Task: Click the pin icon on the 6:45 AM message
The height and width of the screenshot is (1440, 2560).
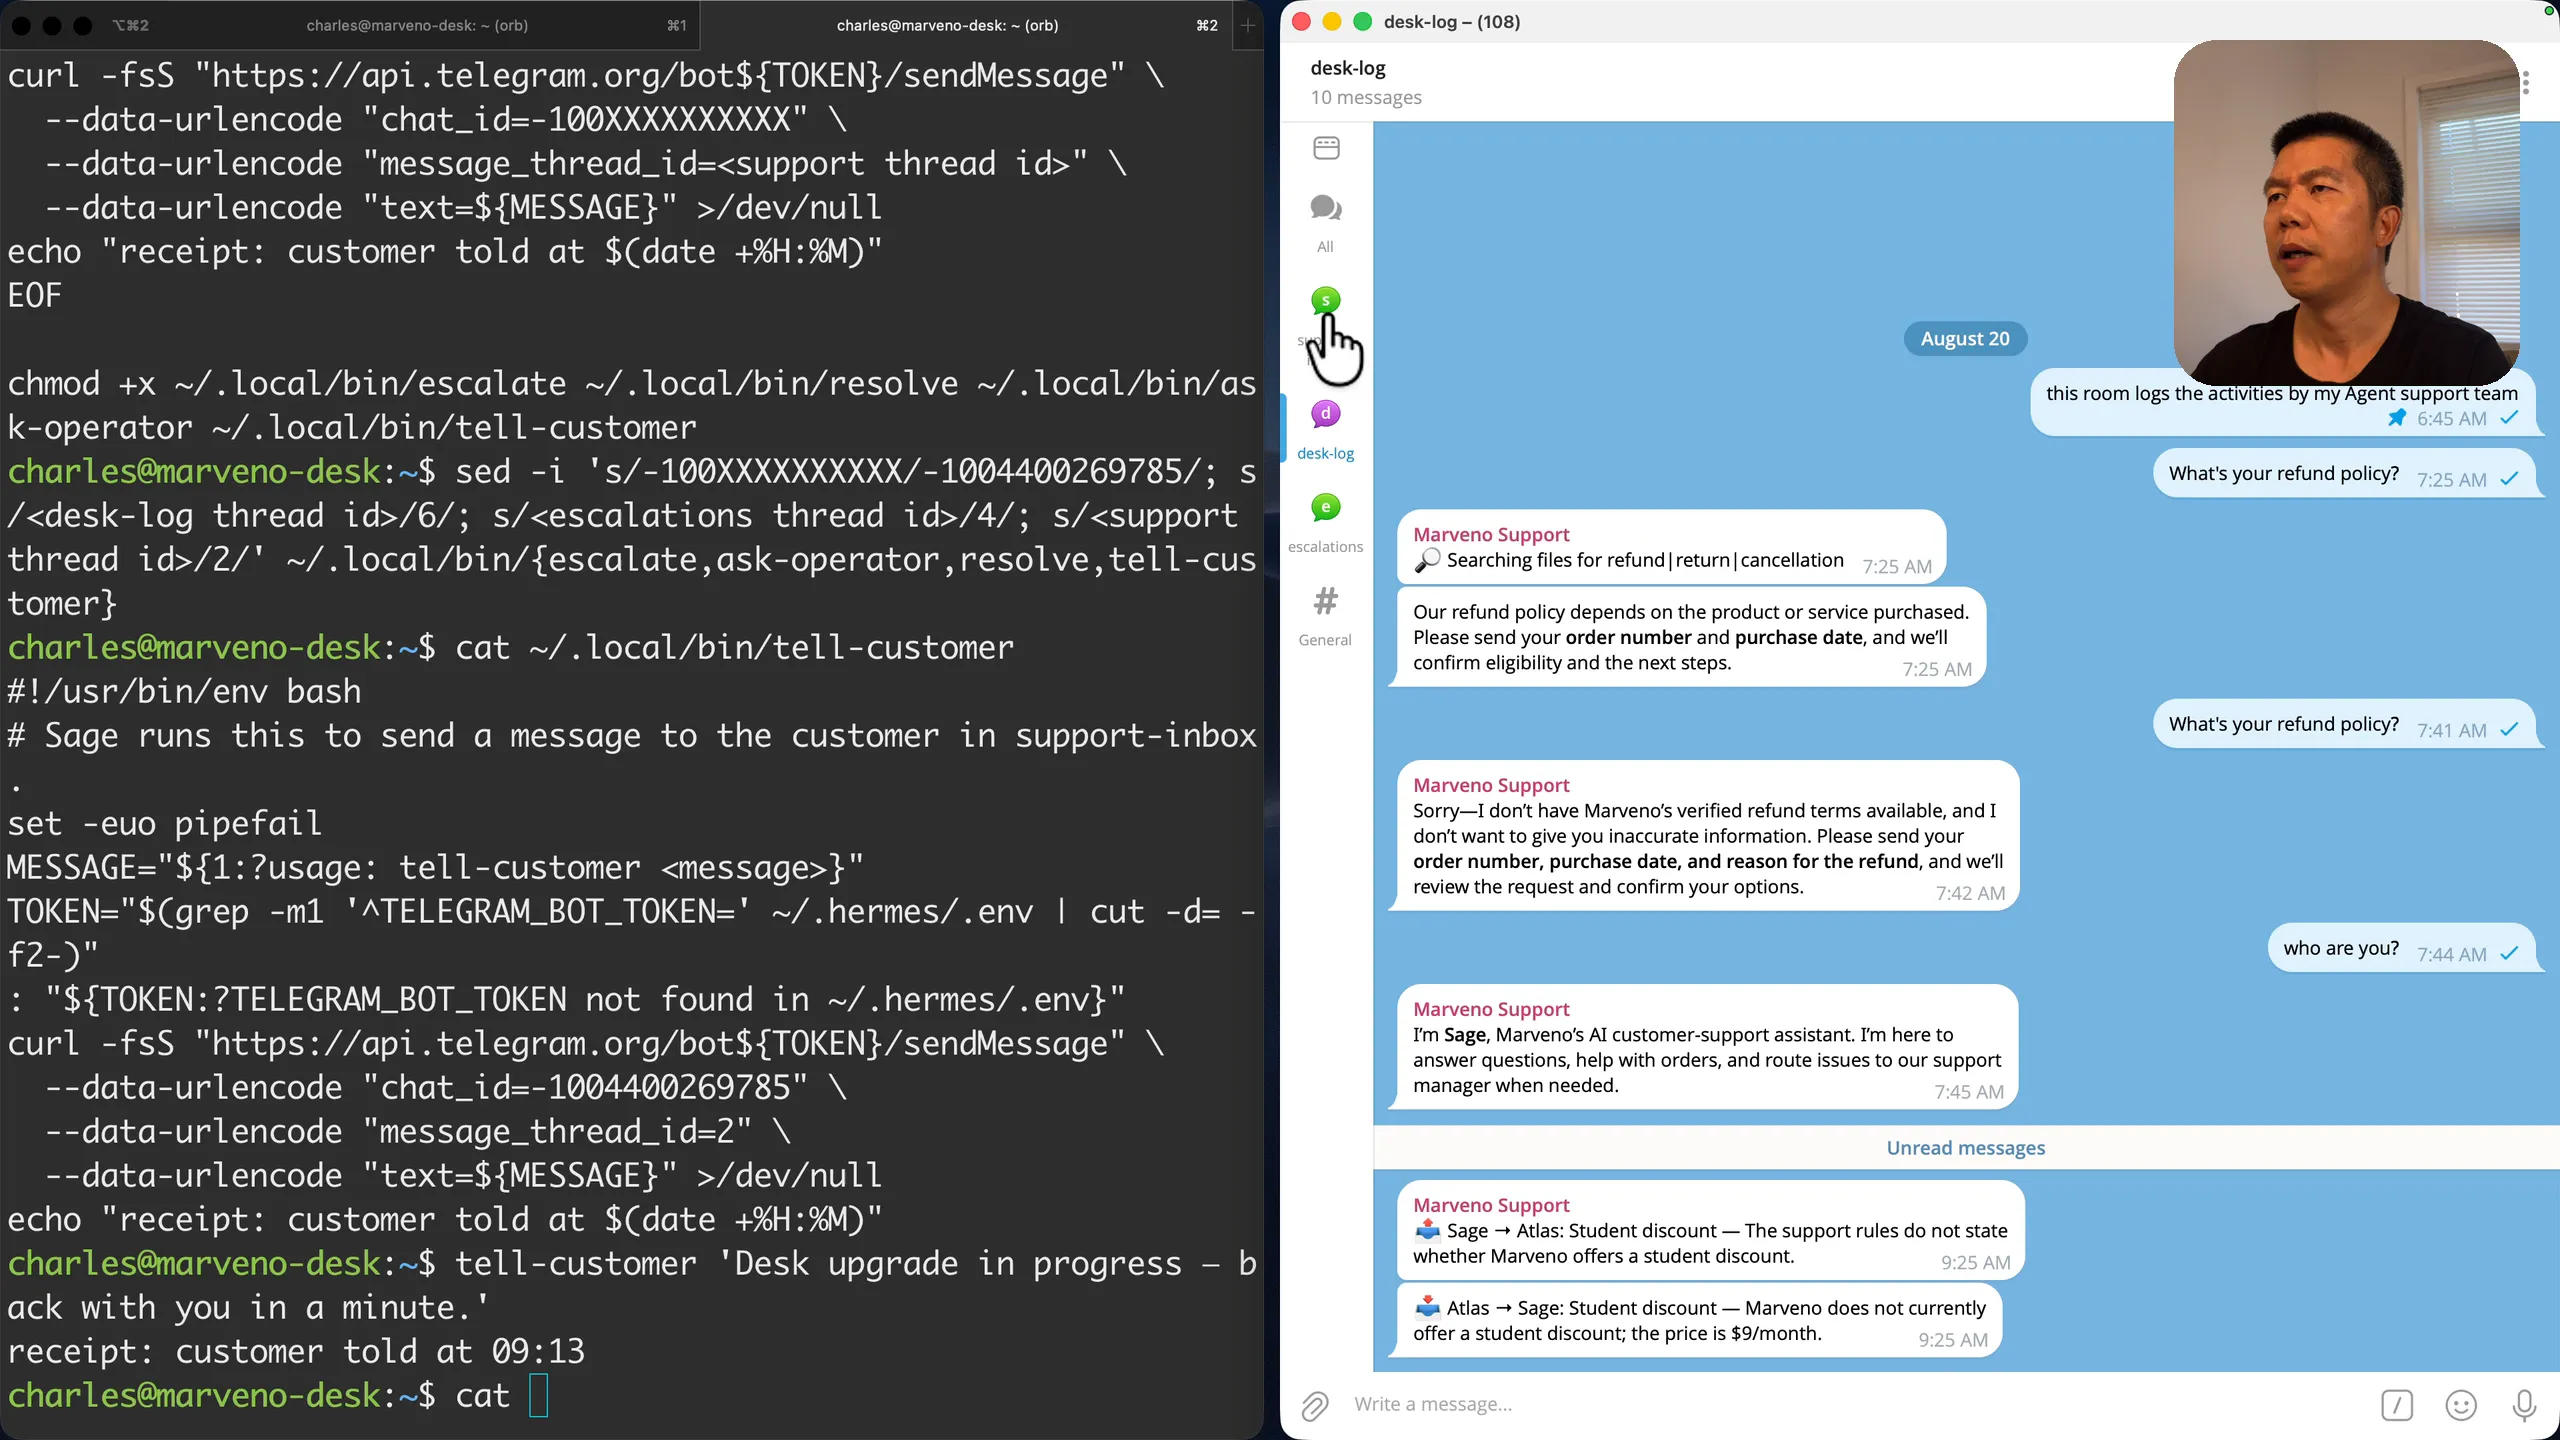Action: point(2397,418)
